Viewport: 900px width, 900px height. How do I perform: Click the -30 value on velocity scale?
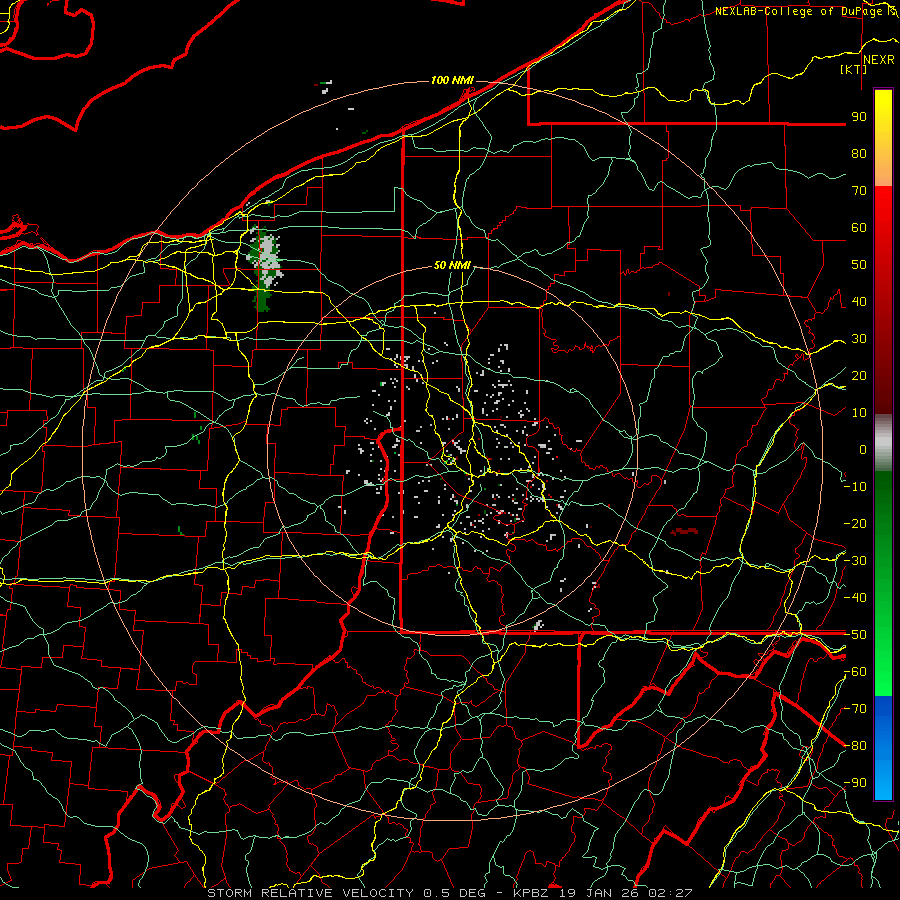pos(855,561)
